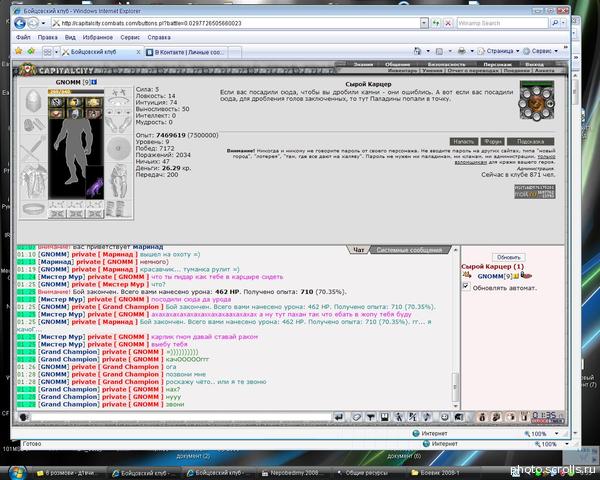Viewport: 600px width, 480px height.
Task: Click the empty shield slot
Action: coord(118,148)
